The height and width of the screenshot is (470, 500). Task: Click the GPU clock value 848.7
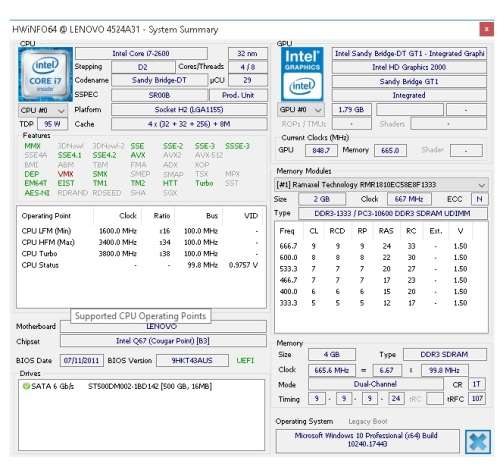321,150
